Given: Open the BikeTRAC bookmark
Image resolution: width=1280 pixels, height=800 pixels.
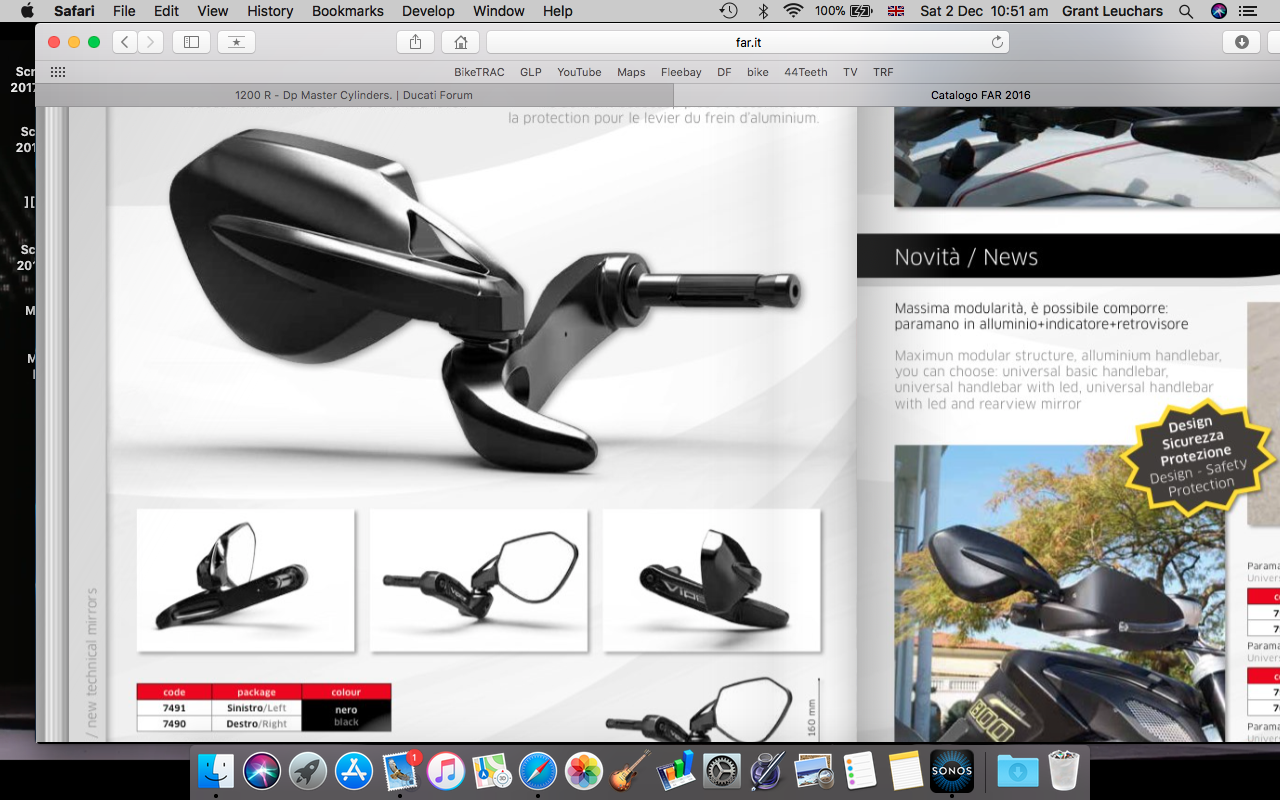Looking at the screenshot, I should (479, 72).
